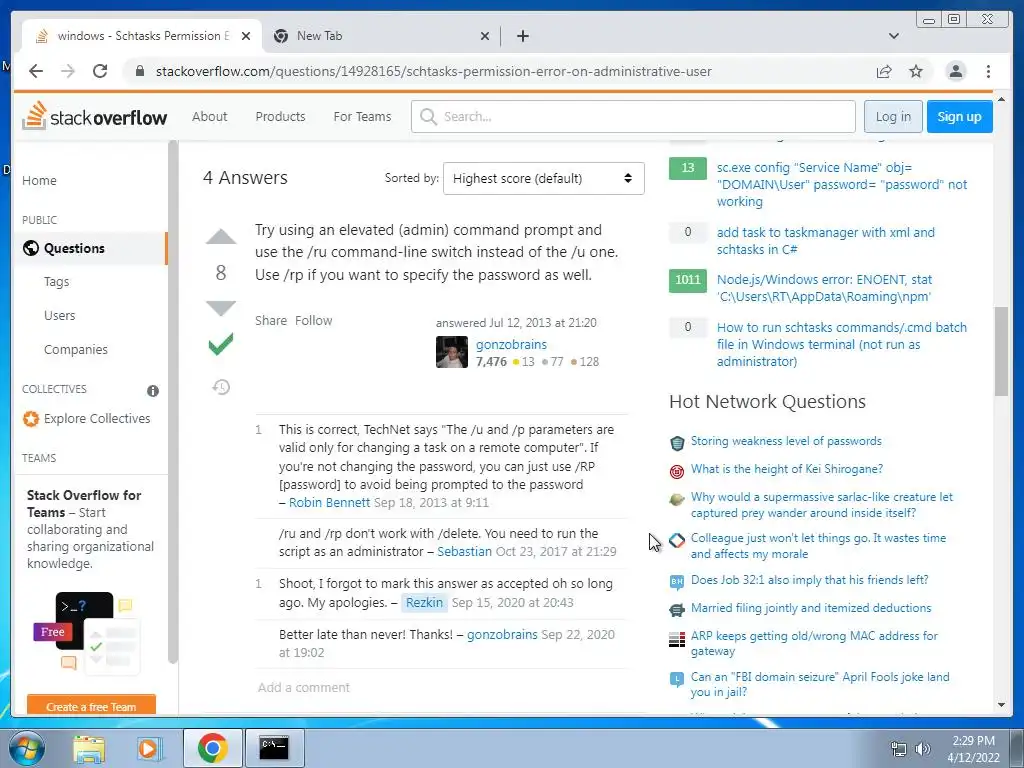Open Sebastian's profile link
The height and width of the screenshot is (768, 1024).
[x=464, y=551]
